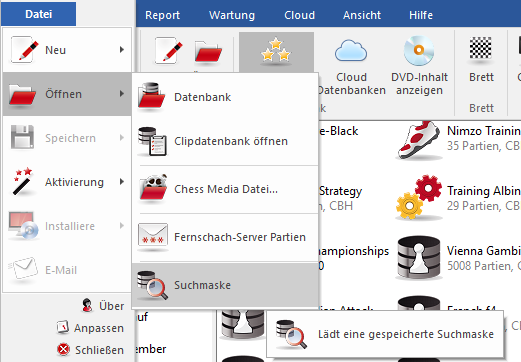Click the Speichern floppy disk icon
The height and width of the screenshot is (362, 521).
click(22, 137)
